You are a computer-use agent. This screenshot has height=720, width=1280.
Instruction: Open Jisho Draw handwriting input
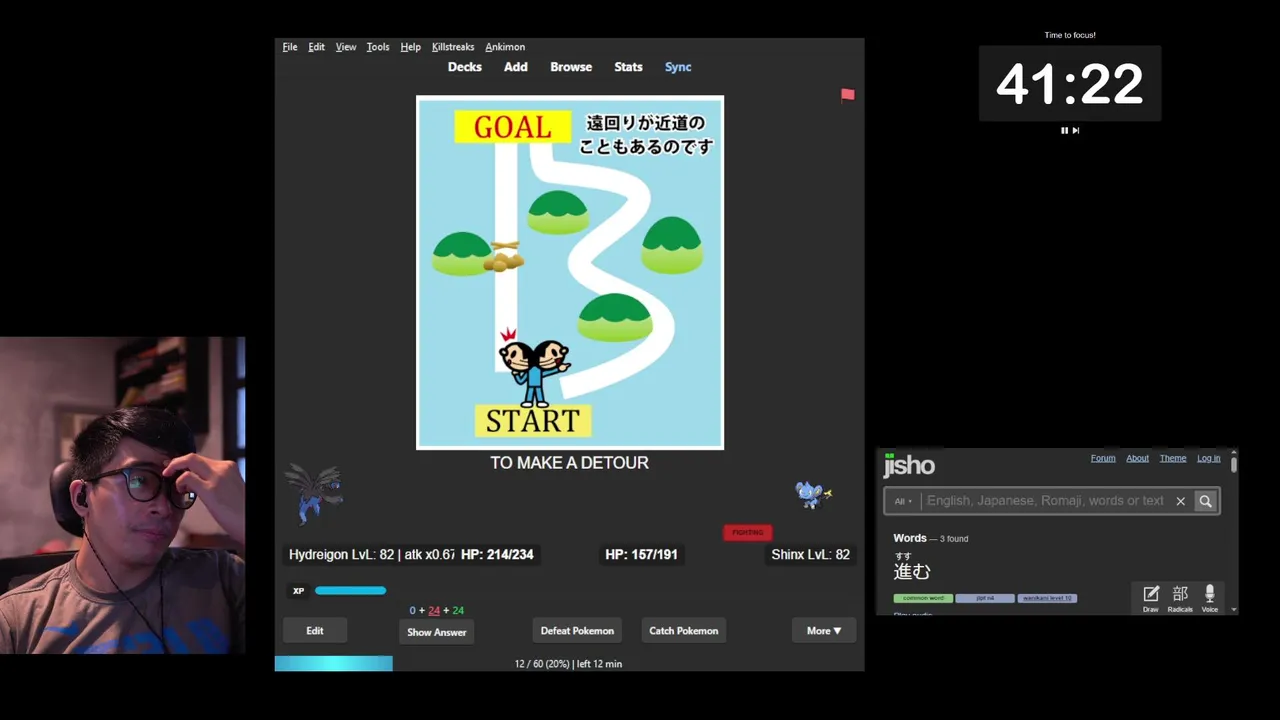[x=1151, y=598]
